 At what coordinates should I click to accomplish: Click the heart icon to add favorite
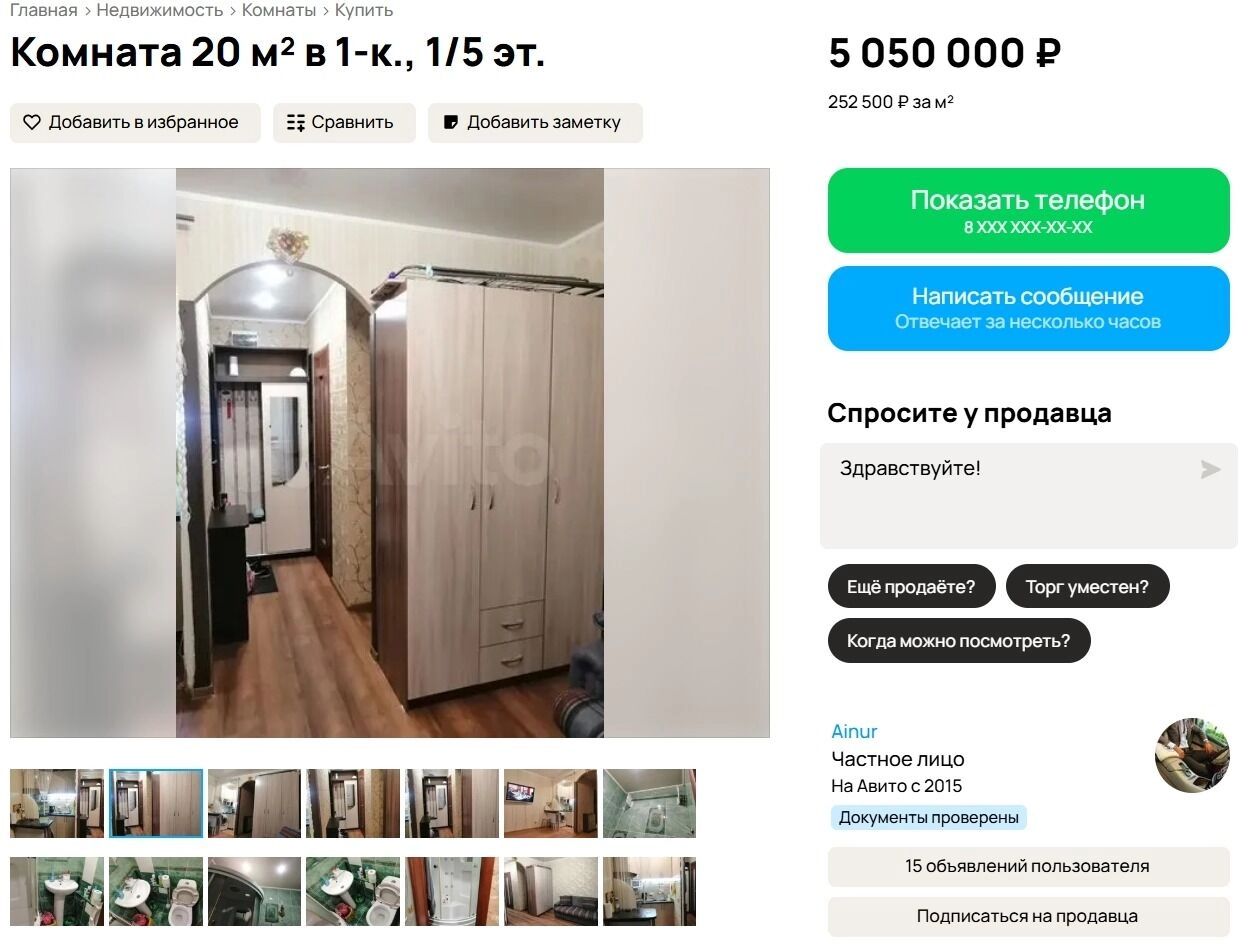tap(32, 123)
